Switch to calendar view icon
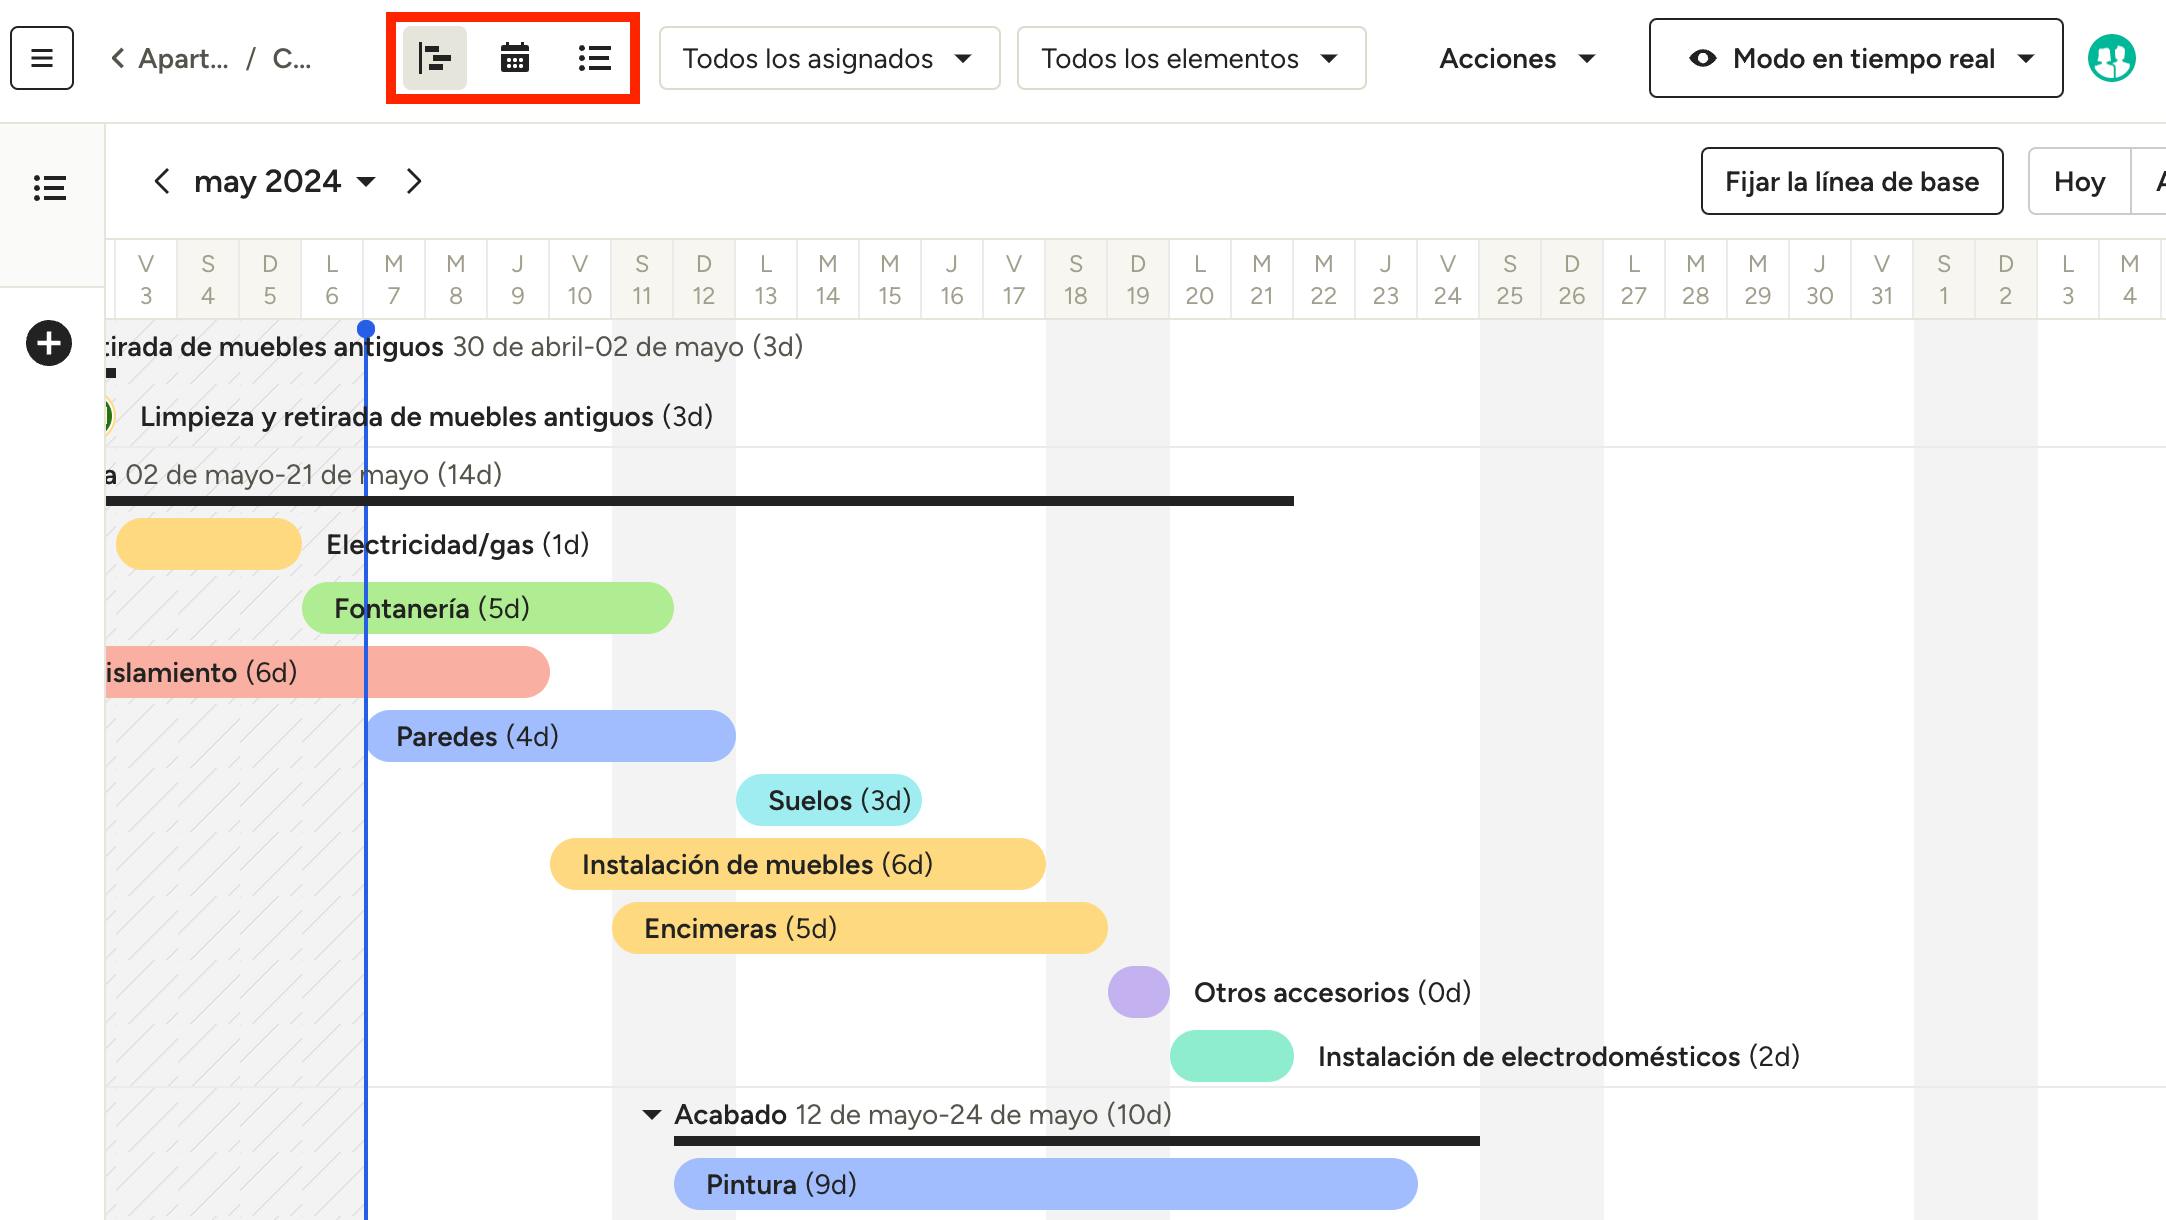2166x1220 pixels. click(x=515, y=58)
